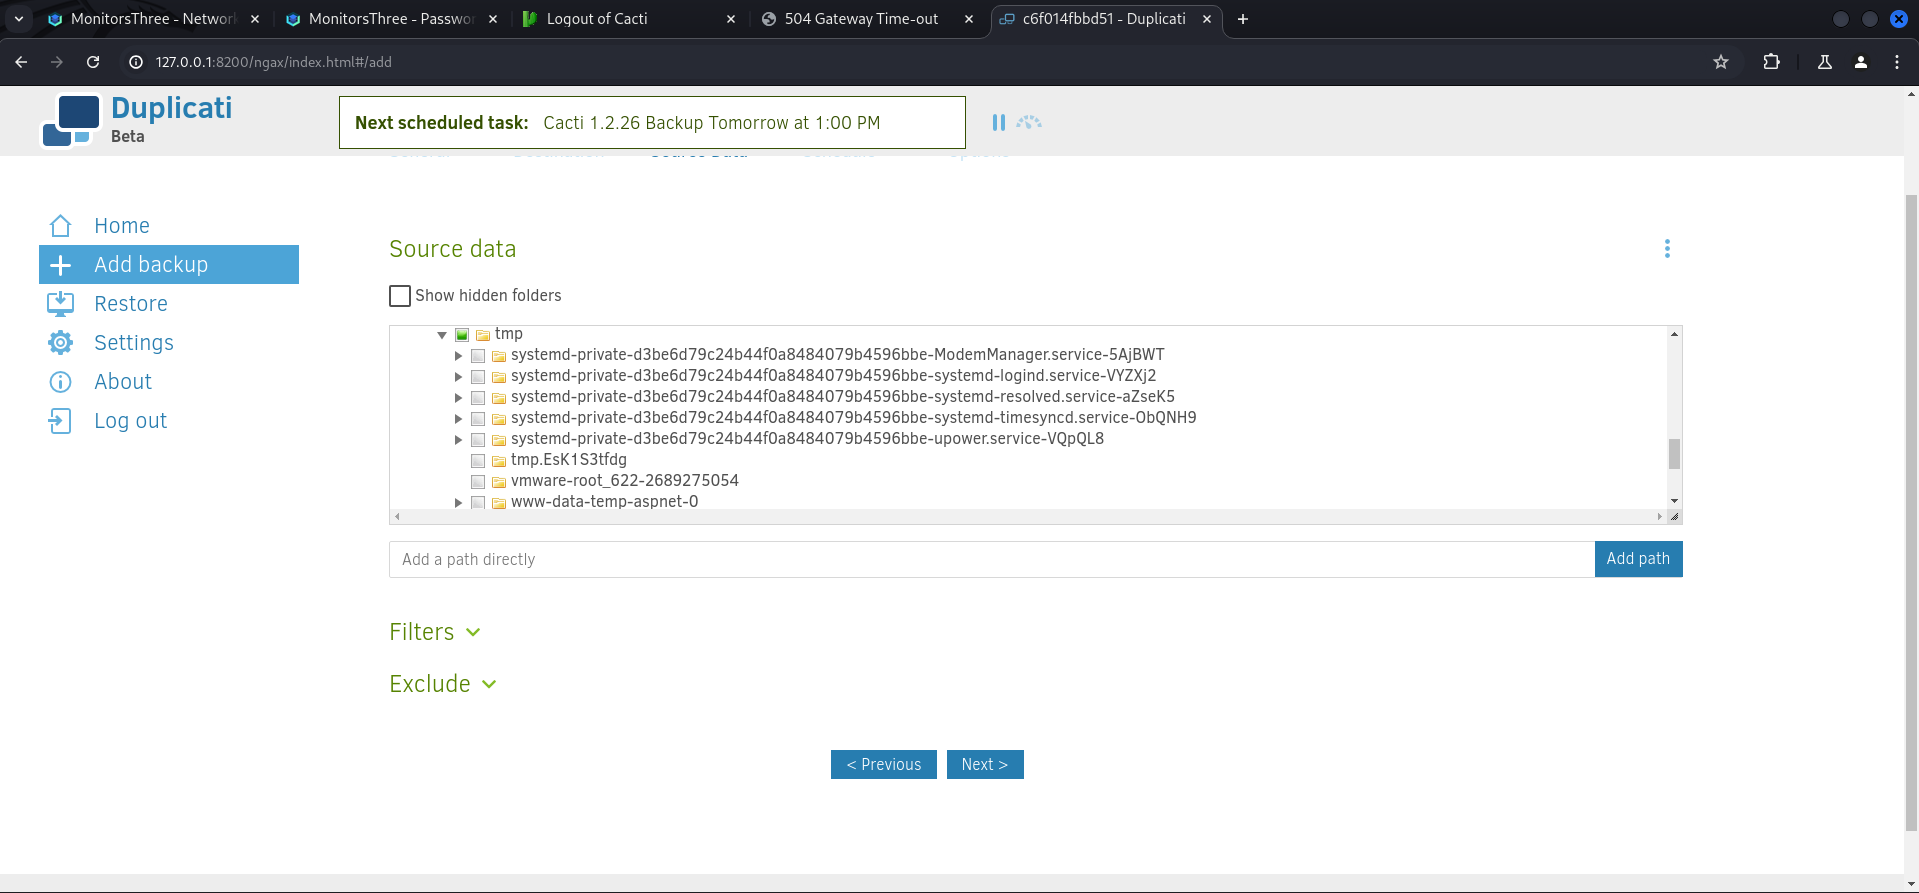This screenshot has width=1919, height=893.
Task: Click the Restore icon in sidebar
Action: (60, 304)
